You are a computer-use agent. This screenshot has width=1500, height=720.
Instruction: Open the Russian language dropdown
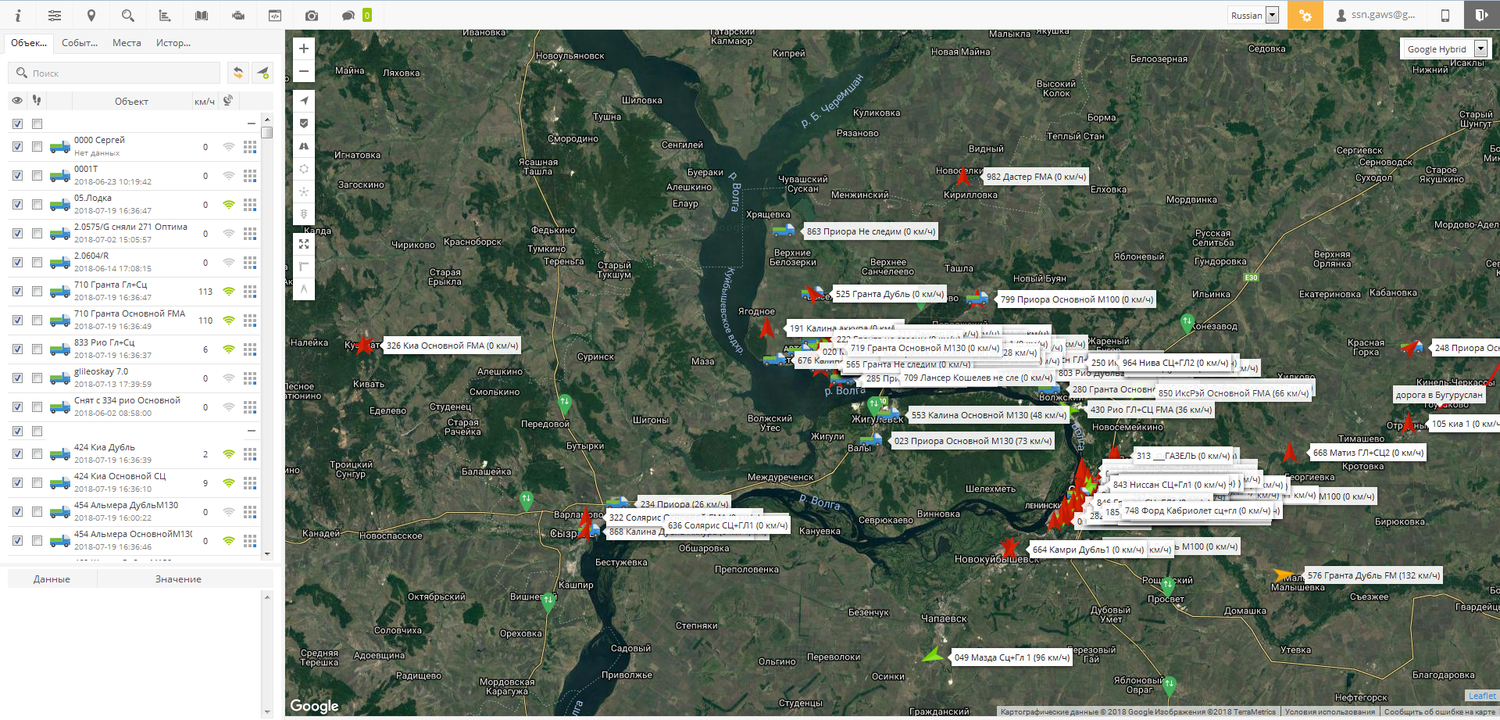pos(1254,15)
